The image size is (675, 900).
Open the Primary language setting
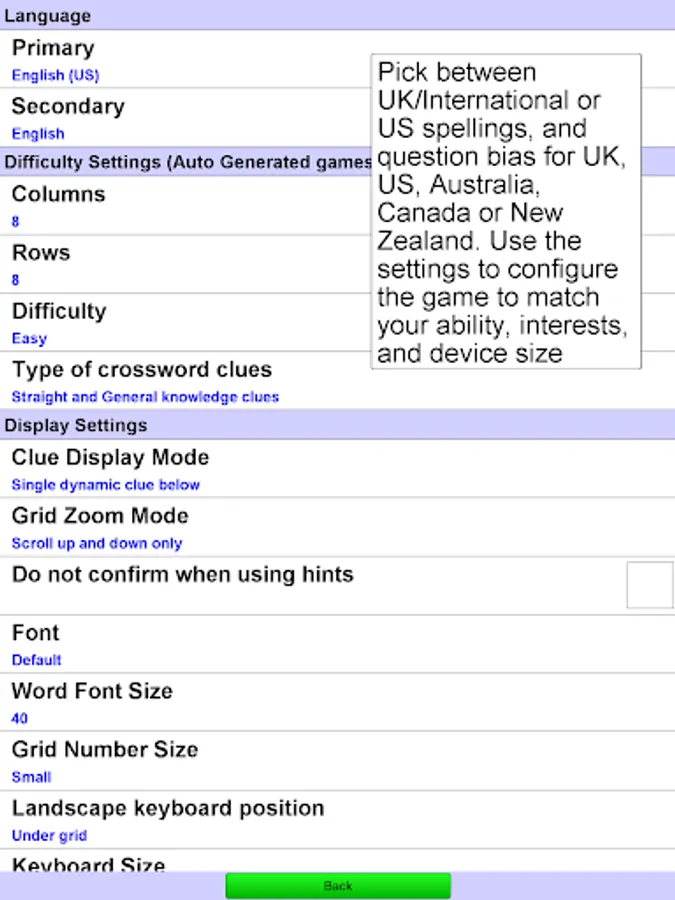(180, 59)
